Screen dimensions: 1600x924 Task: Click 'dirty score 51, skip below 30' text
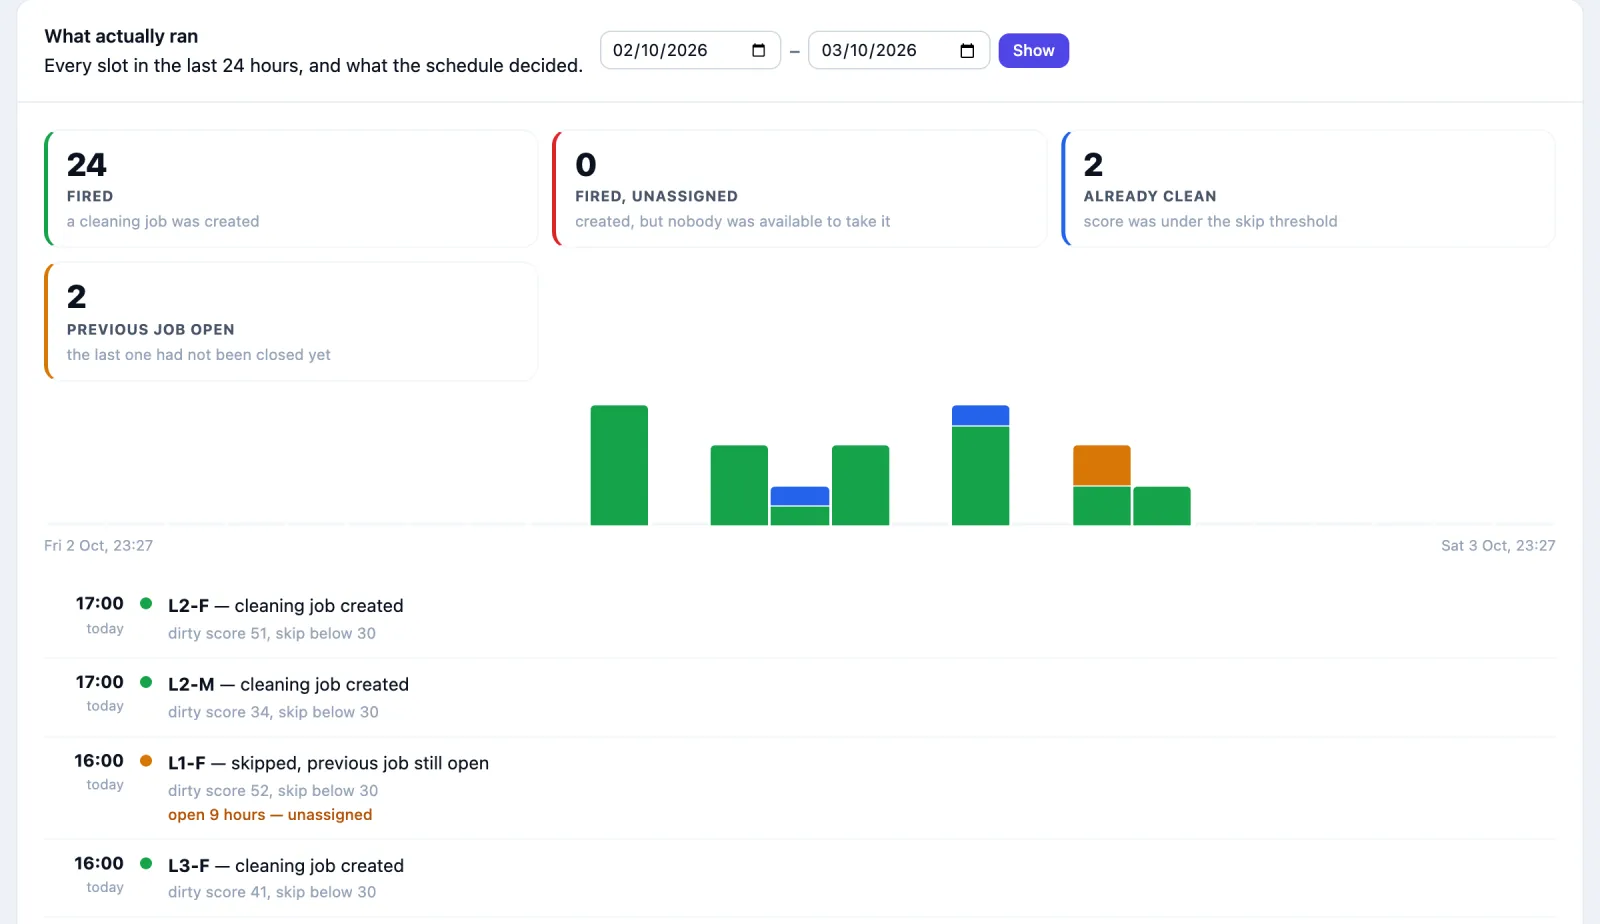(272, 633)
